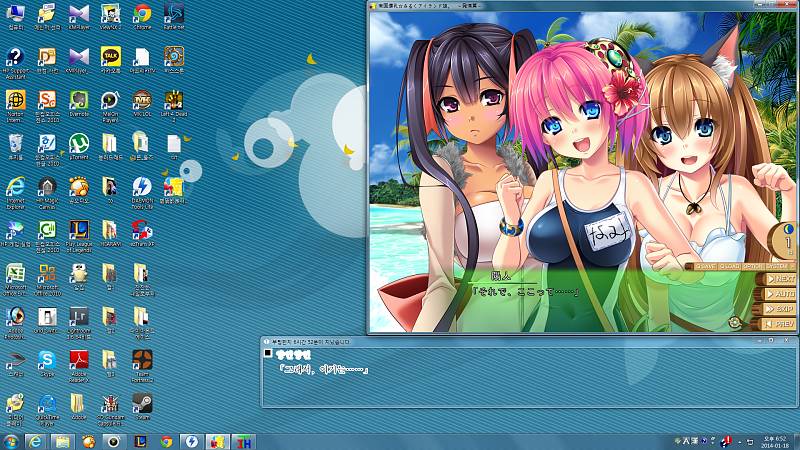Image resolution: width=800 pixels, height=450 pixels.
Task: Open Left 4 Dead 2 shortcut
Action: click(174, 101)
